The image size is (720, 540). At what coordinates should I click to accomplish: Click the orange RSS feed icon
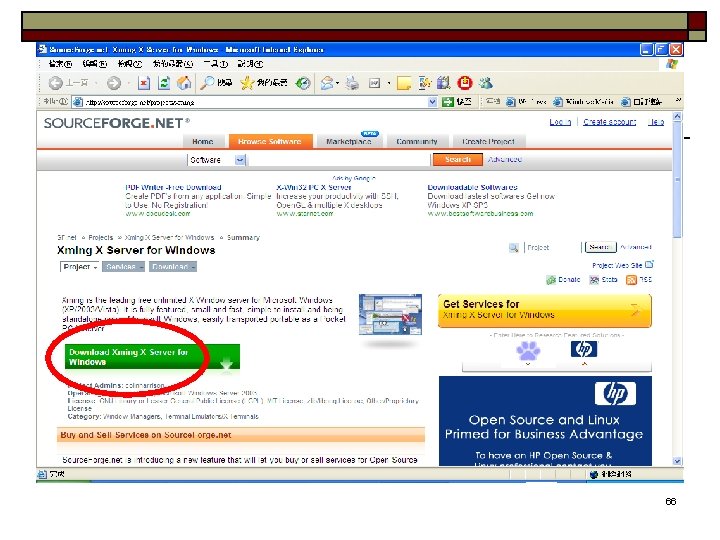[631, 280]
